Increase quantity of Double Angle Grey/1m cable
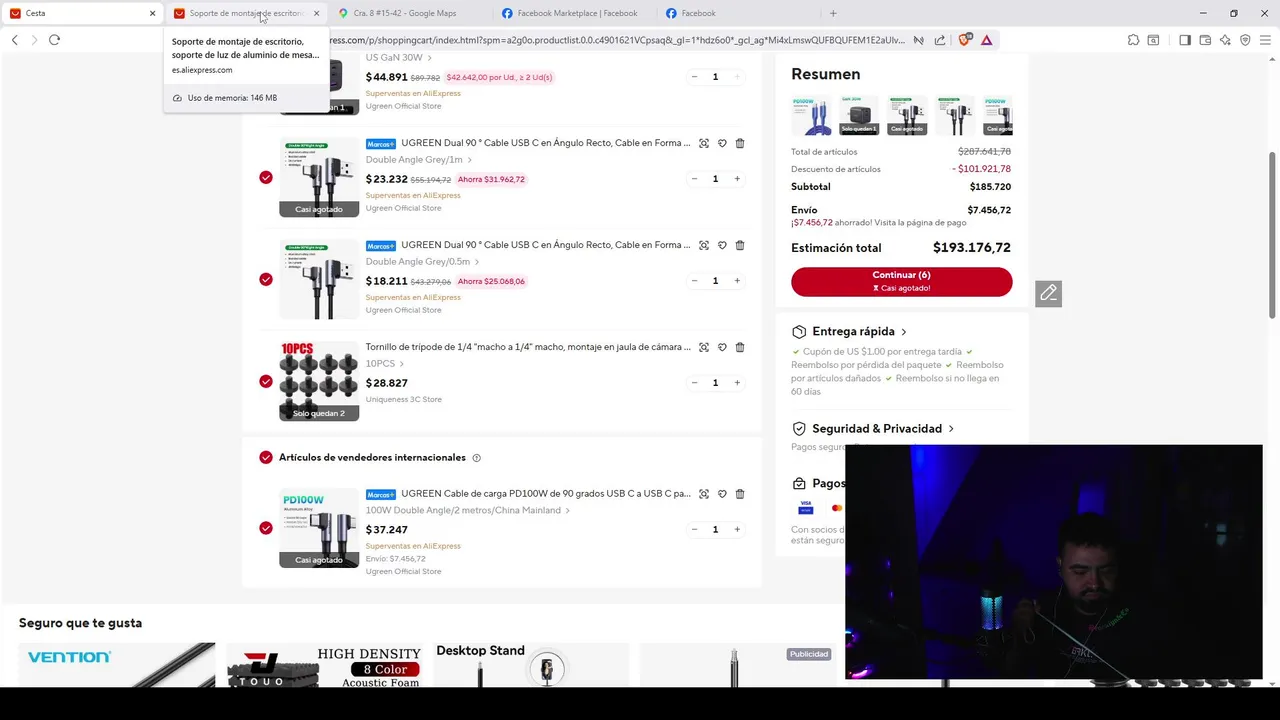 click(x=737, y=179)
